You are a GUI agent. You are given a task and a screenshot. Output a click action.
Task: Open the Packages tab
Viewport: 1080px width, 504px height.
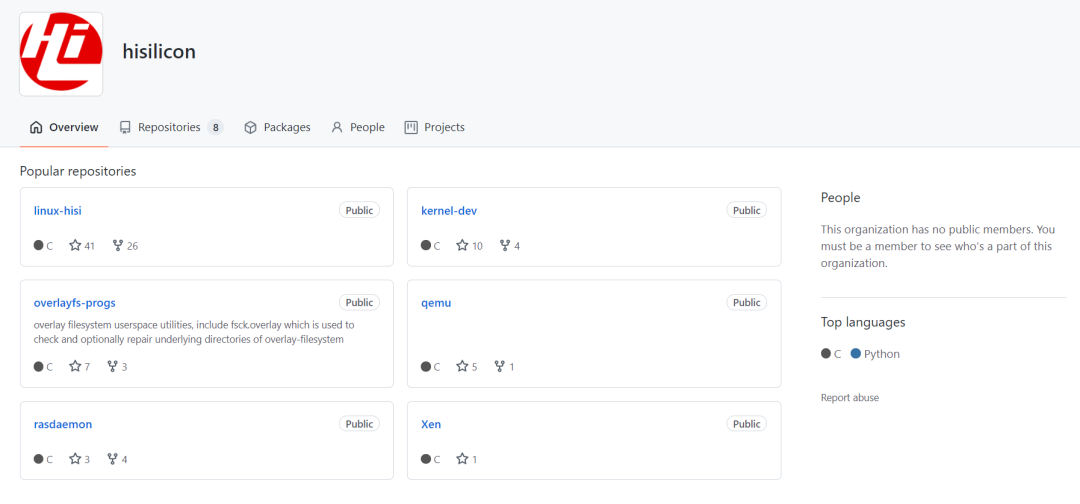point(277,127)
